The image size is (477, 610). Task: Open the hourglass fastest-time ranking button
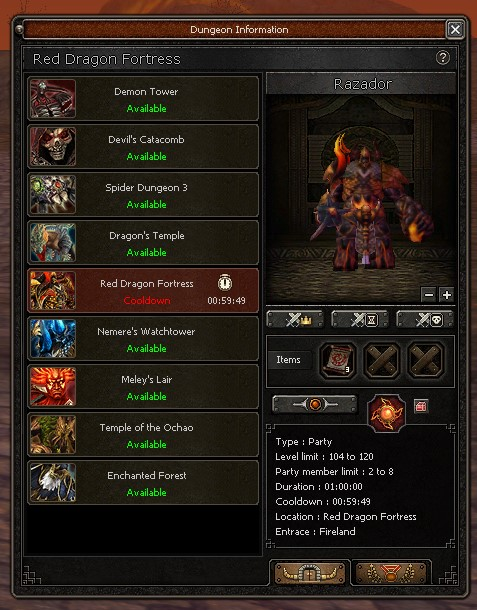coord(360,320)
